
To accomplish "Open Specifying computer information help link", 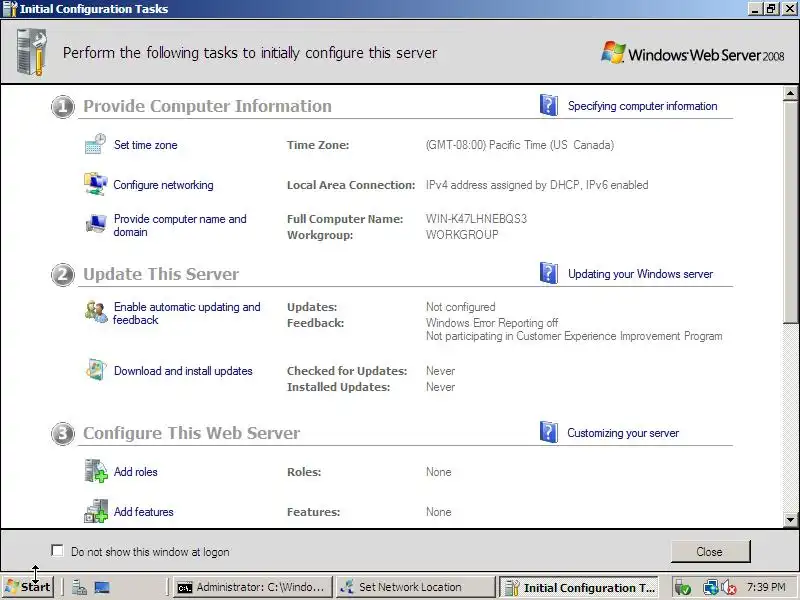I will [642, 106].
